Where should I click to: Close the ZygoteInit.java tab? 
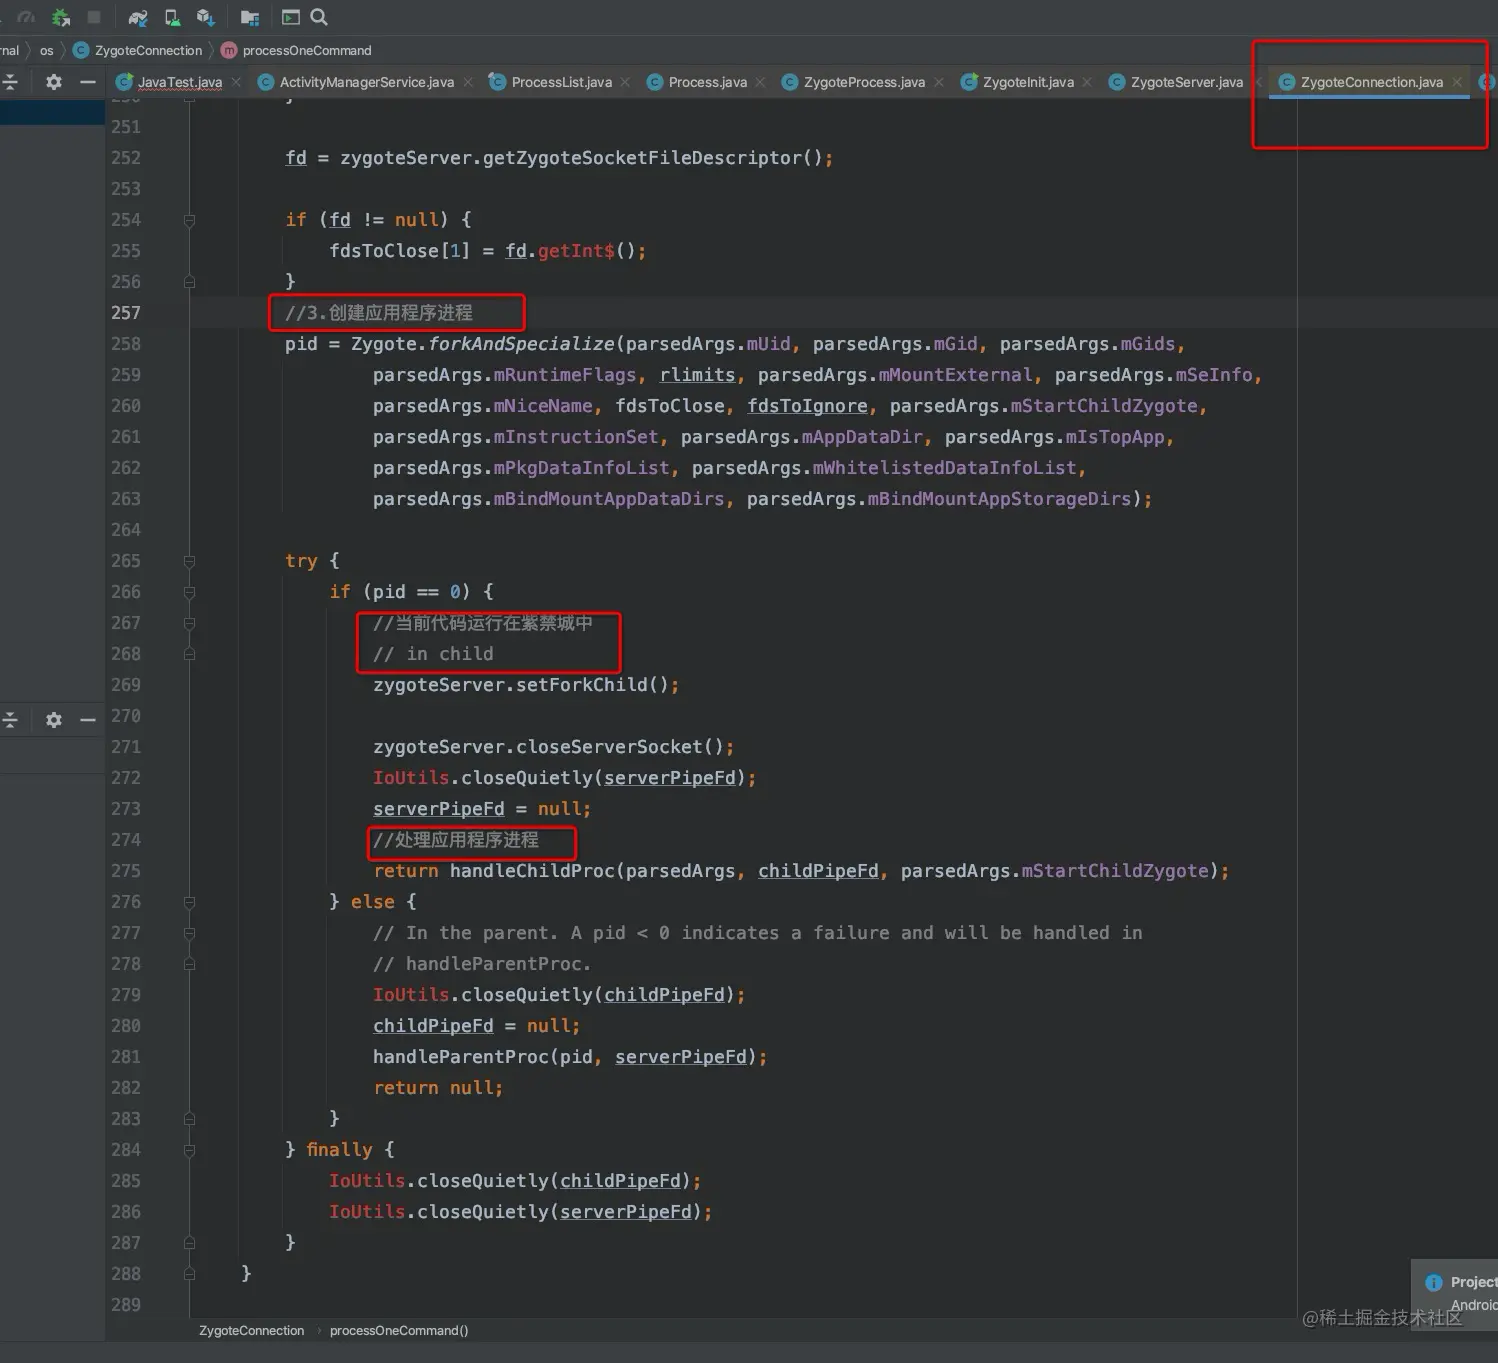(x=1087, y=82)
